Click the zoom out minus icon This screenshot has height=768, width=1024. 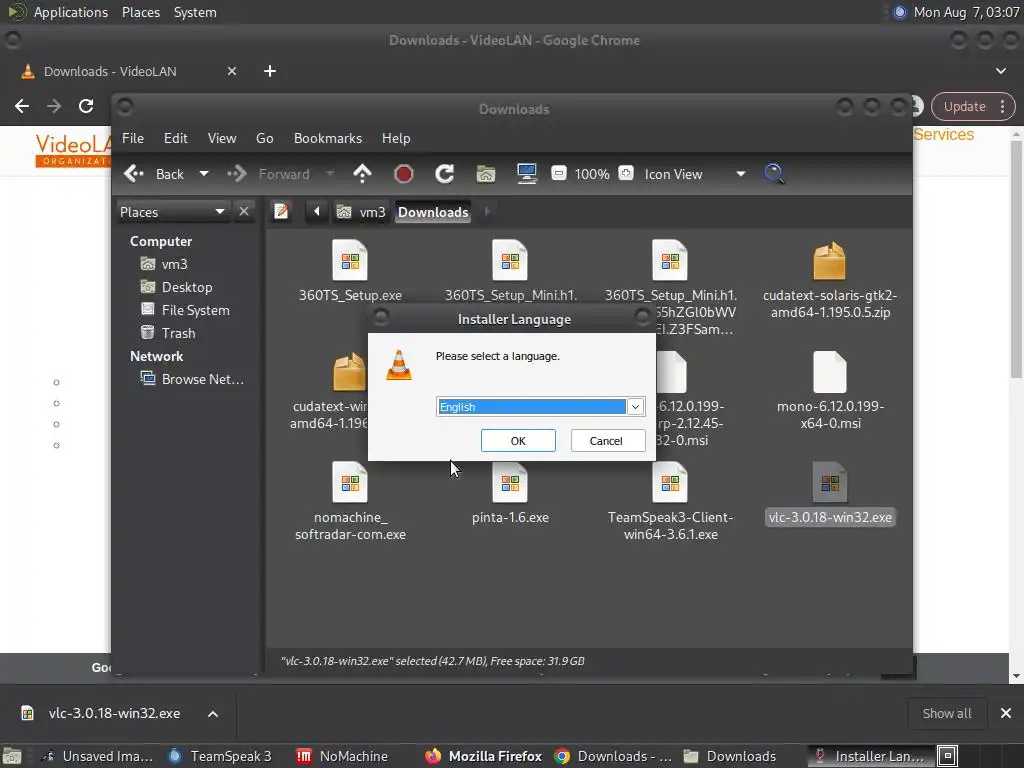[x=559, y=174]
